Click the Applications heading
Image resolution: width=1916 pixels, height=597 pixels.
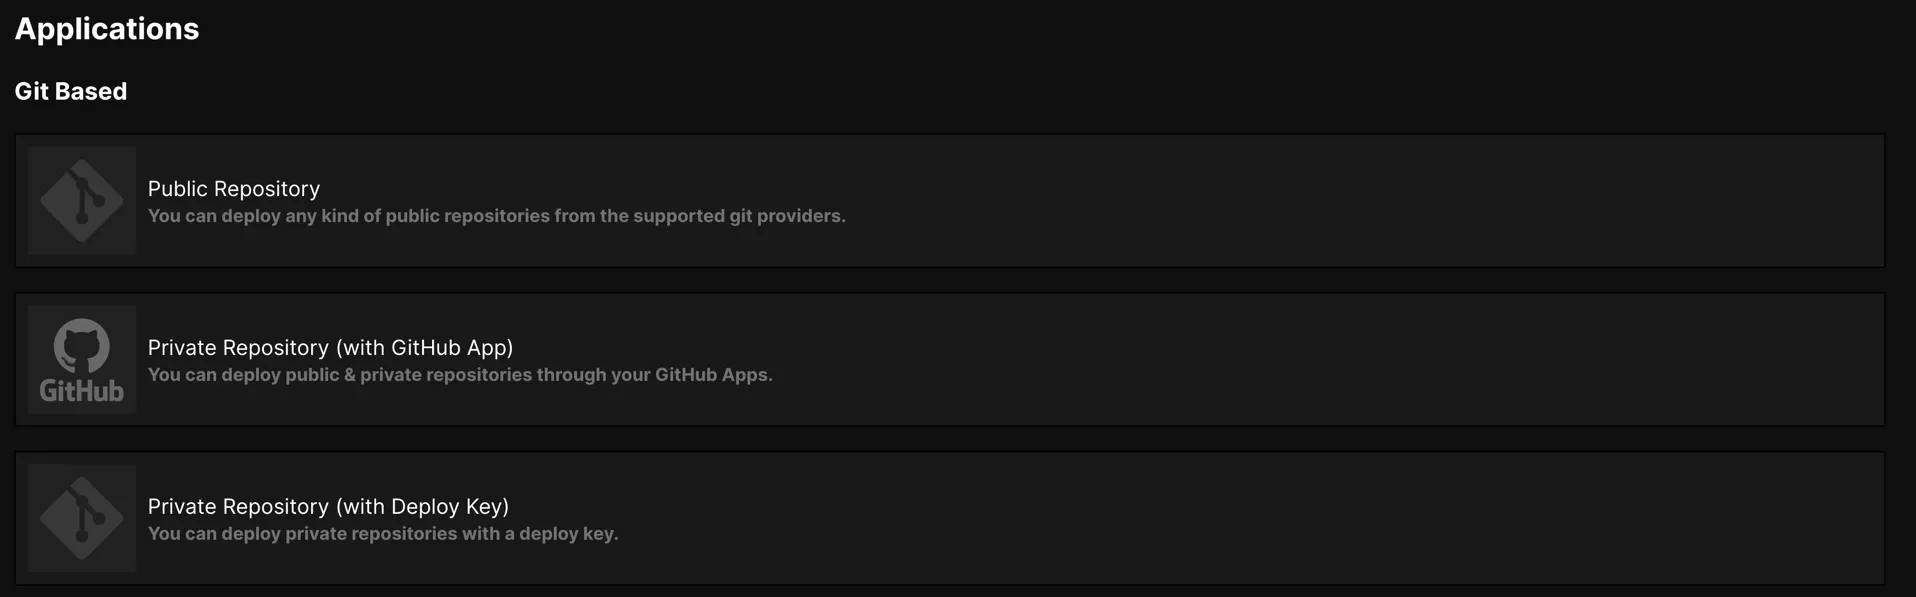(x=107, y=29)
